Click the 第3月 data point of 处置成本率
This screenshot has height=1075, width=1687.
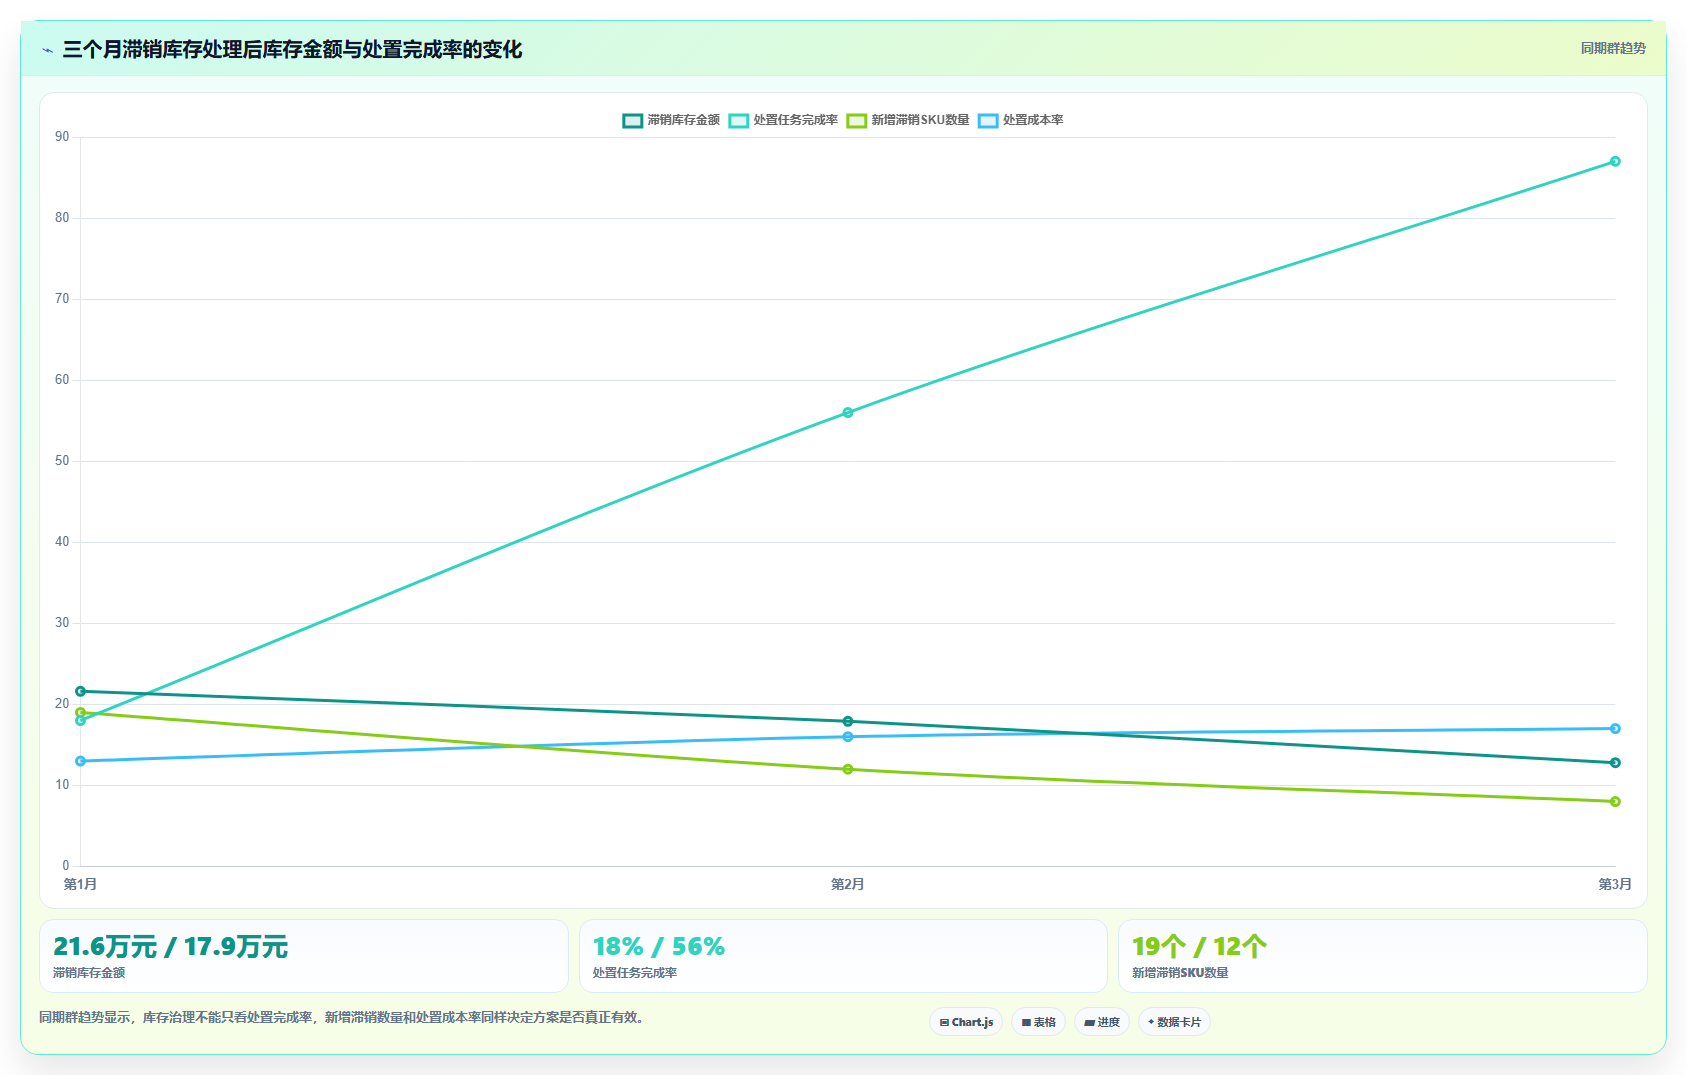pyautogui.click(x=1615, y=728)
